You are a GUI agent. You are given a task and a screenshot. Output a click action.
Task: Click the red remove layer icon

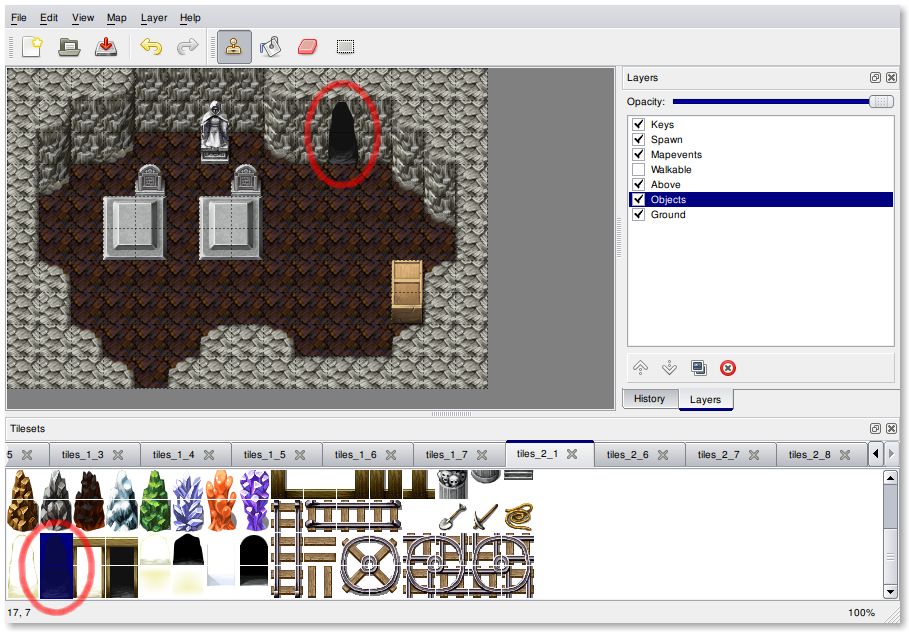(728, 368)
